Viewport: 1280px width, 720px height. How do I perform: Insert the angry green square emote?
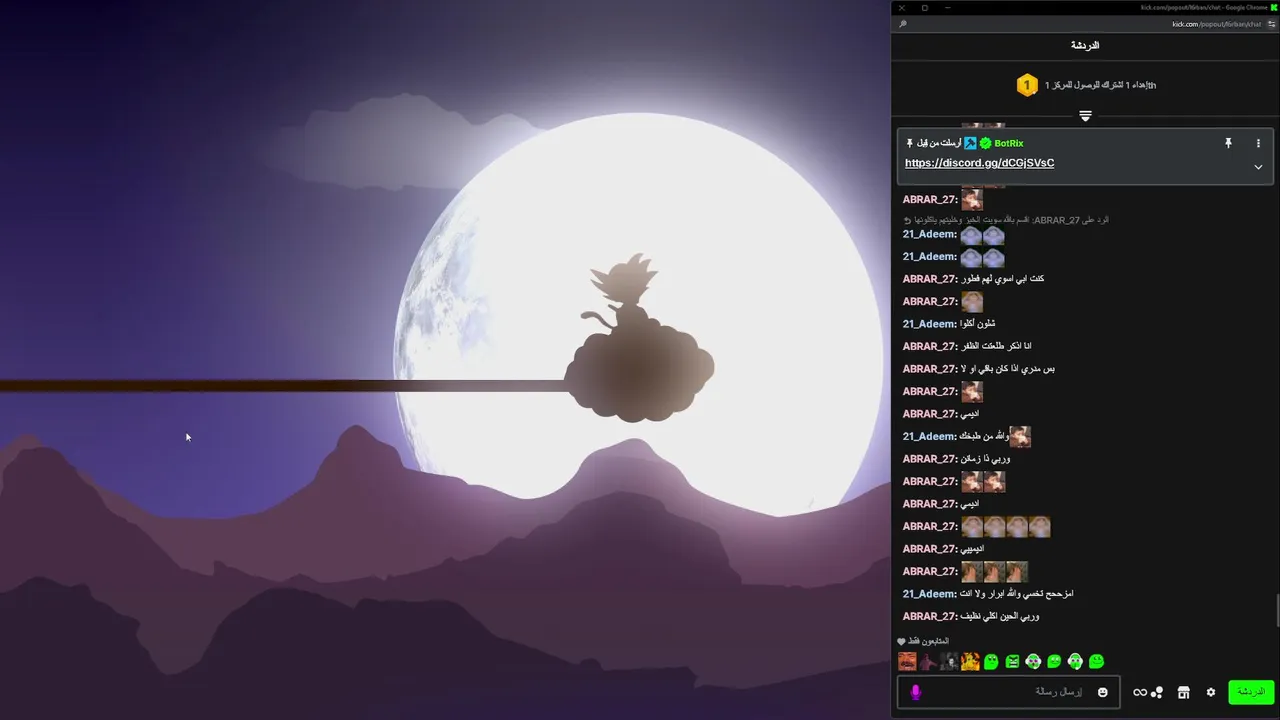click(1012, 661)
